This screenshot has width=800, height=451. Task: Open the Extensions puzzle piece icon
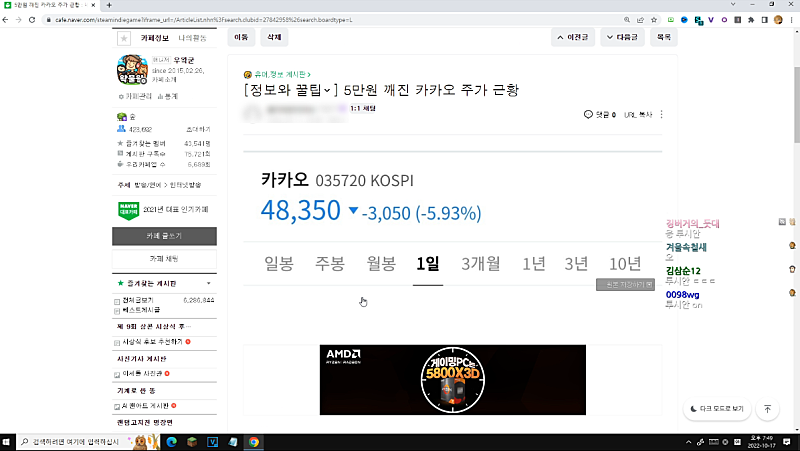(751, 20)
